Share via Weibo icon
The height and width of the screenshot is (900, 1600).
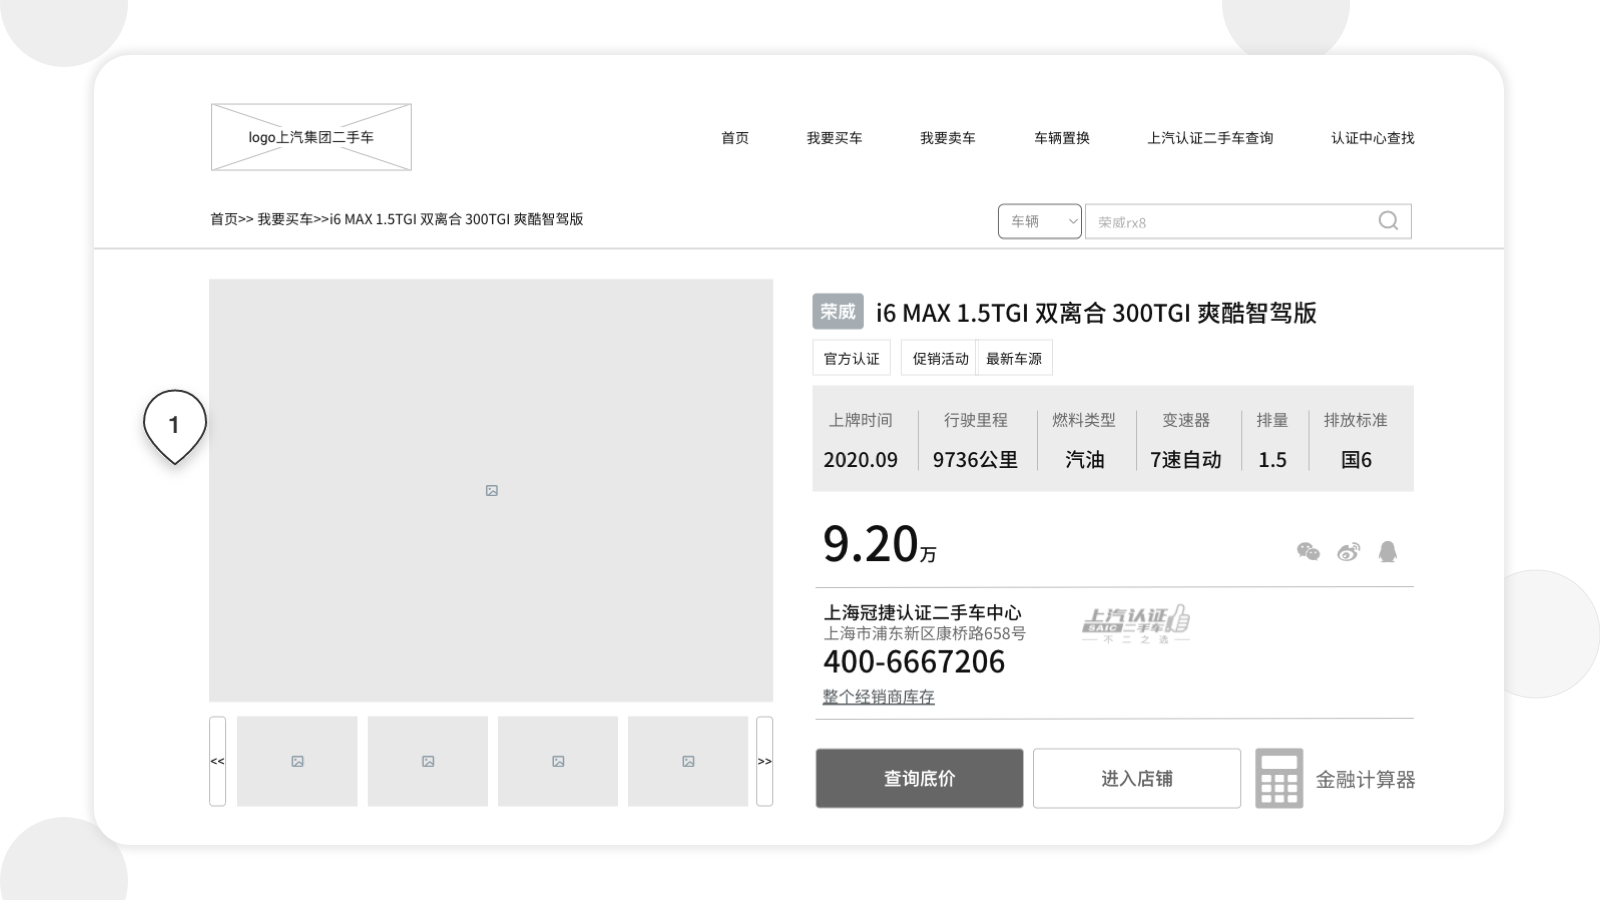coord(1349,551)
